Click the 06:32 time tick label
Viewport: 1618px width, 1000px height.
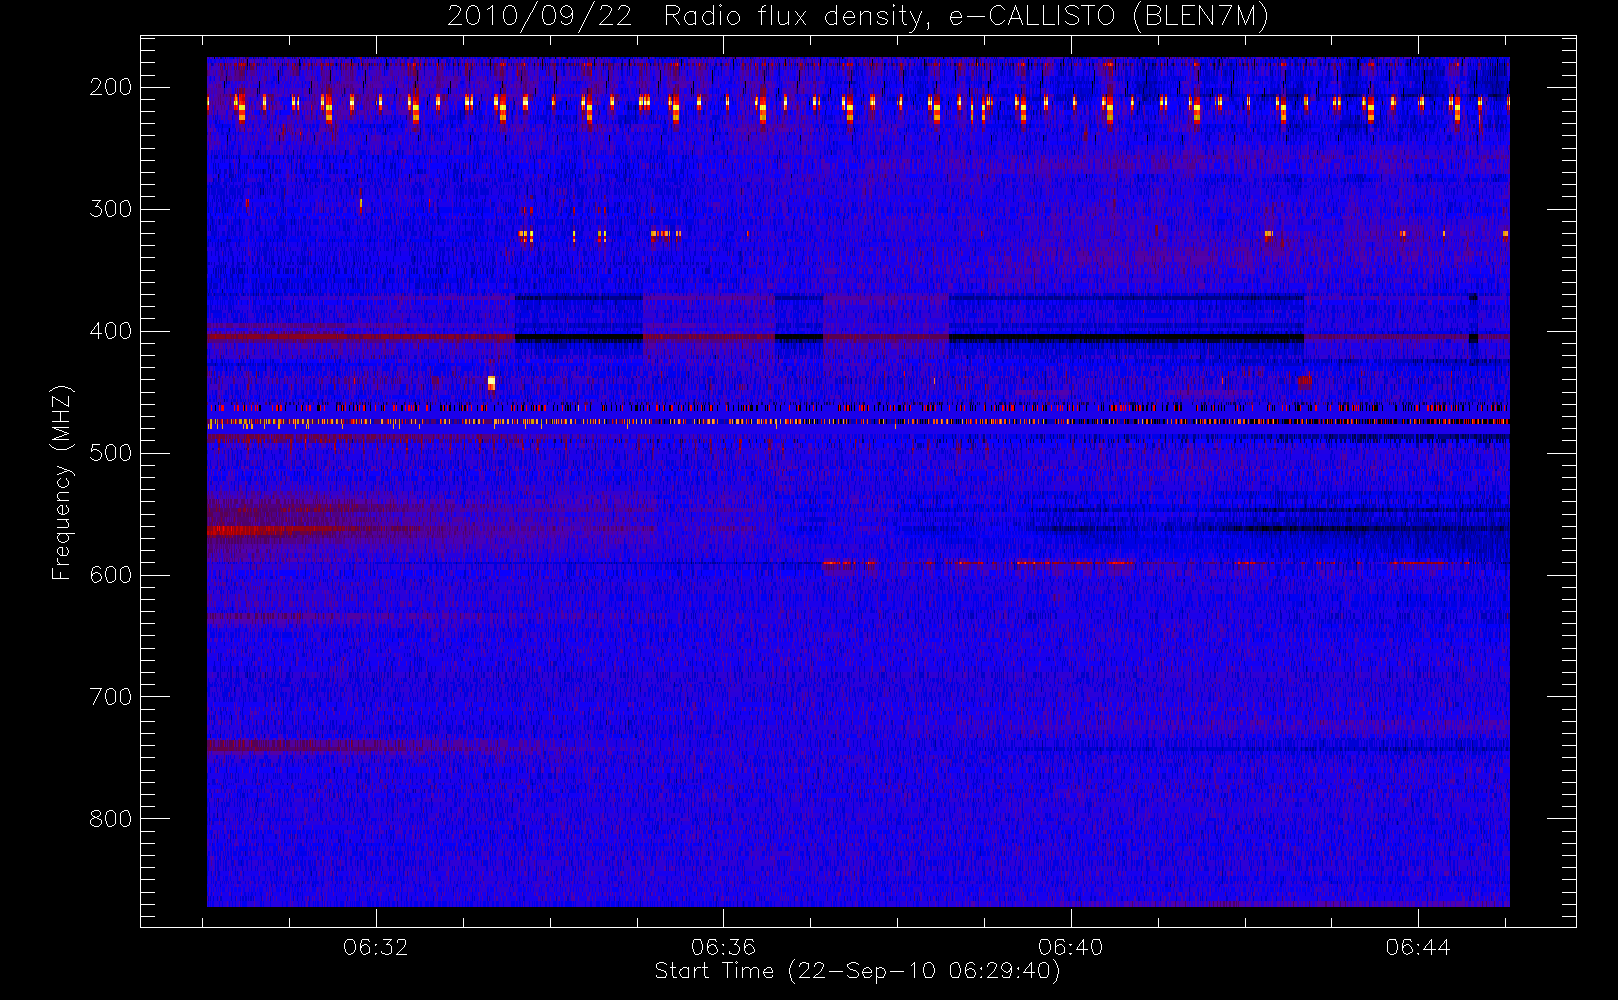376,947
